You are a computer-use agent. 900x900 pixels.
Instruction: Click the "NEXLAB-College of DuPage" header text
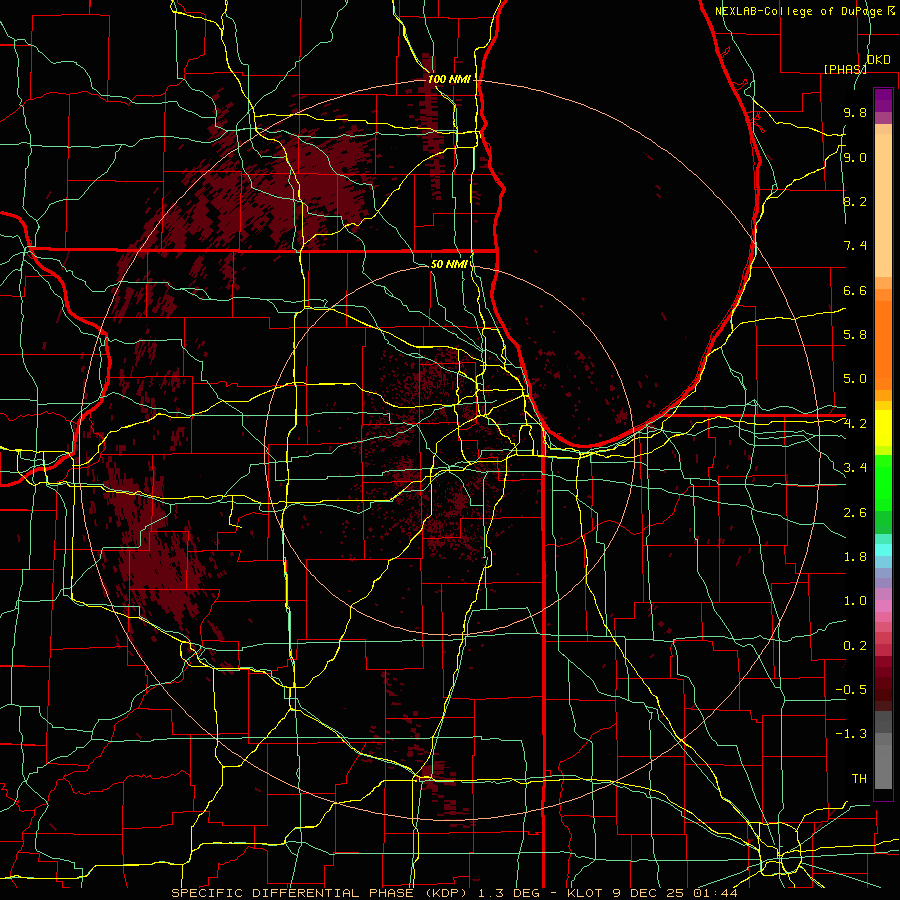tap(801, 11)
